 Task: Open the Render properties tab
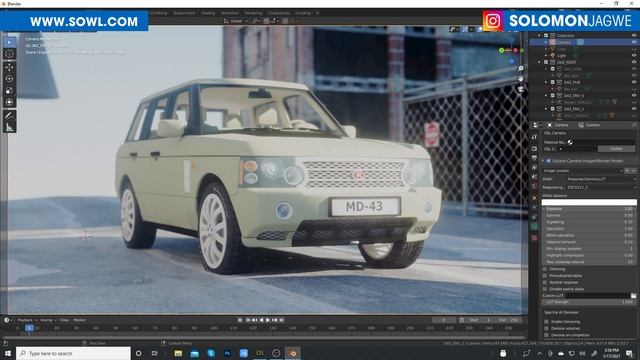pyautogui.click(x=534, y=148)
